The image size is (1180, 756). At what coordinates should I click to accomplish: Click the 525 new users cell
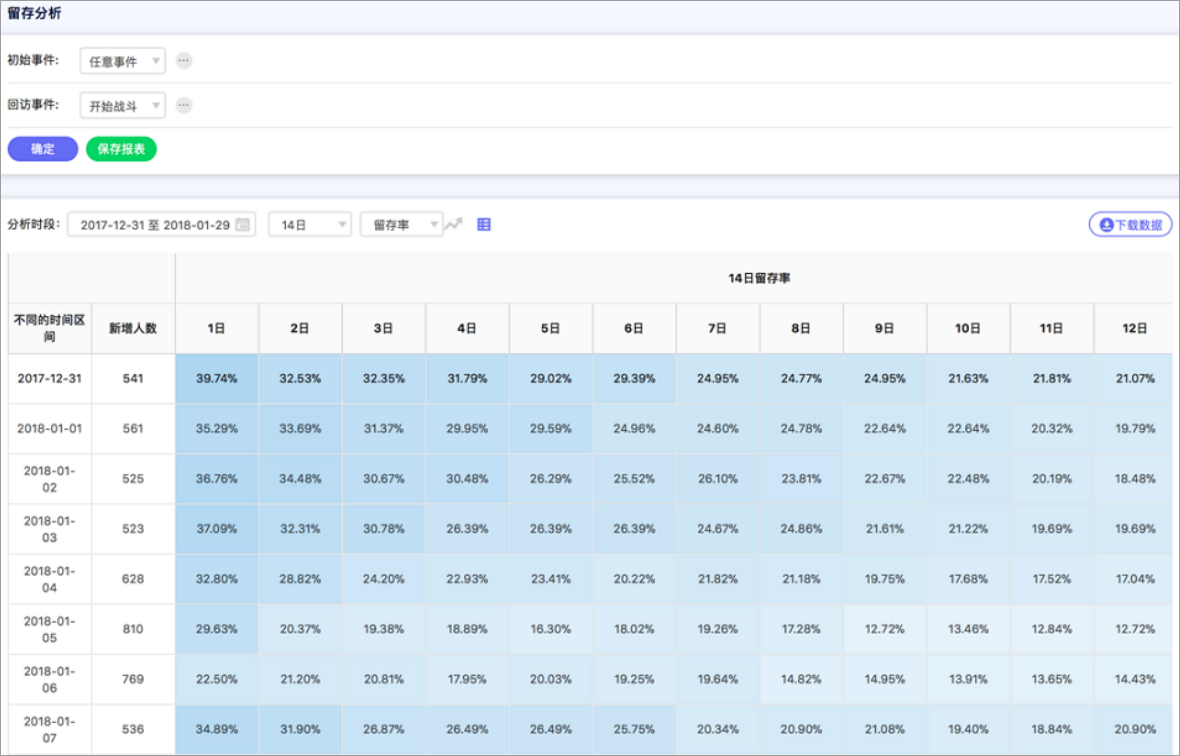pos(133,478)
